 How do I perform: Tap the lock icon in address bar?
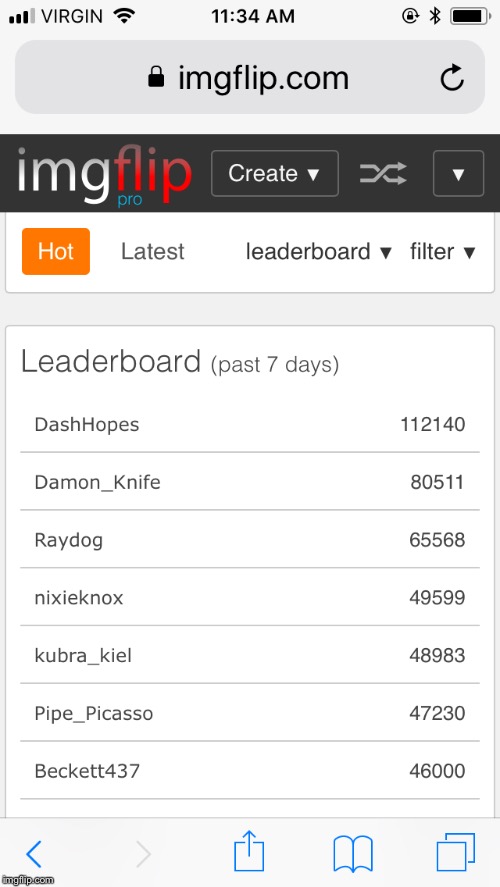(x=156, y=77)
